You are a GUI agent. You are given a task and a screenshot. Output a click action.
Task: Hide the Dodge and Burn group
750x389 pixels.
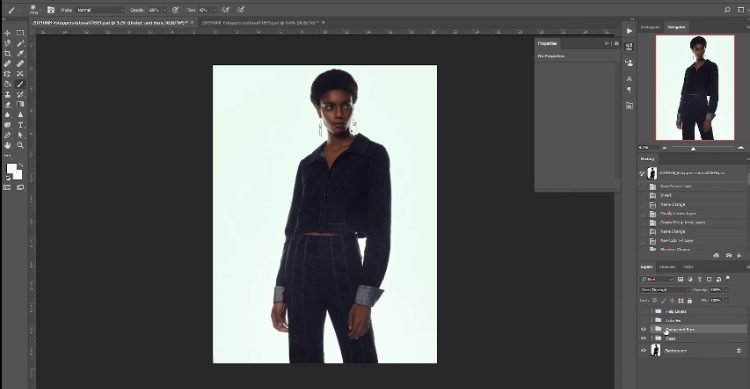[643, 329]
